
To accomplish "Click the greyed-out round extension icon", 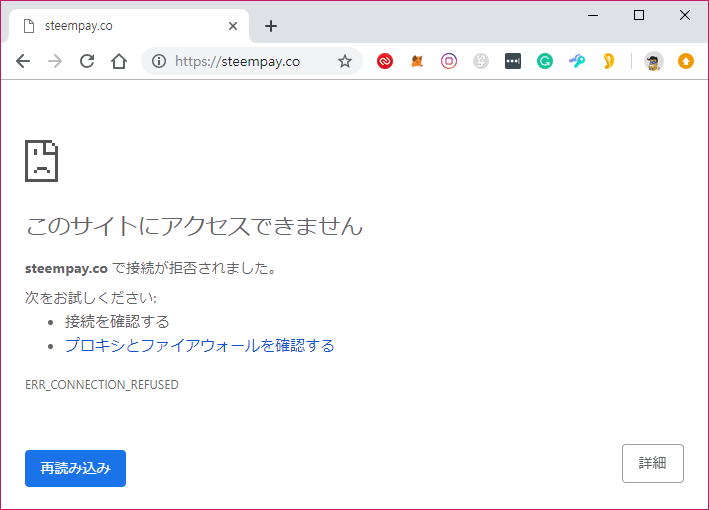I will coord(481,61).
